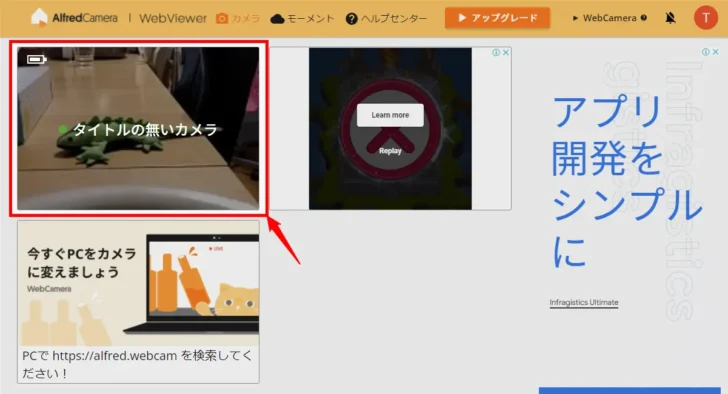Click the Infragistics Ultimate link

coord(584,303)
